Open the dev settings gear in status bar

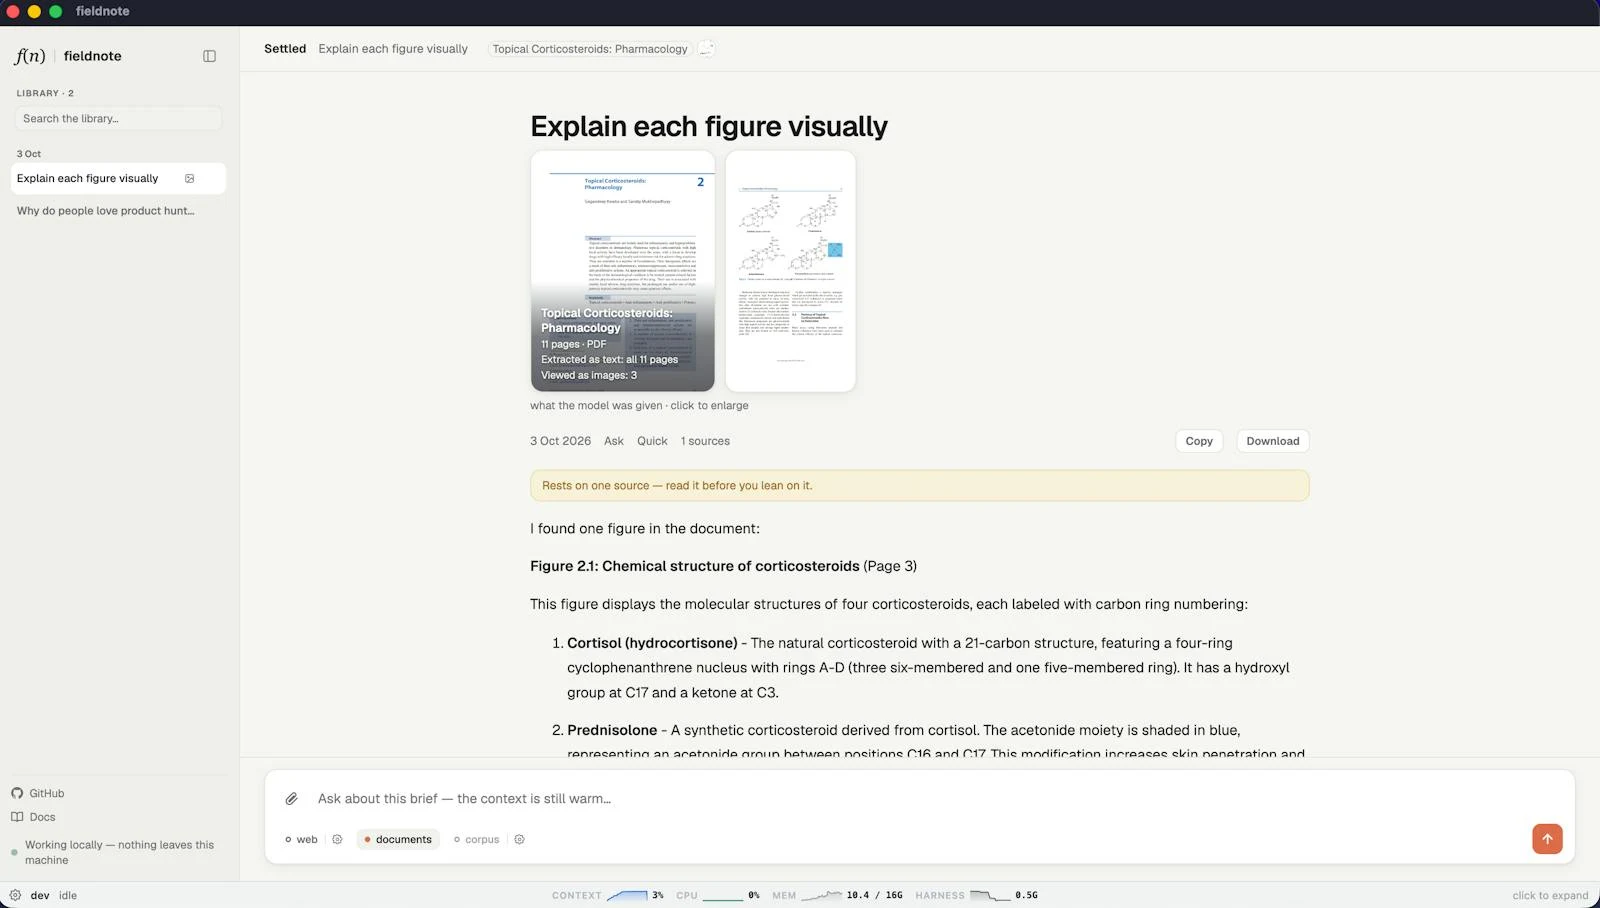[15, 896]
